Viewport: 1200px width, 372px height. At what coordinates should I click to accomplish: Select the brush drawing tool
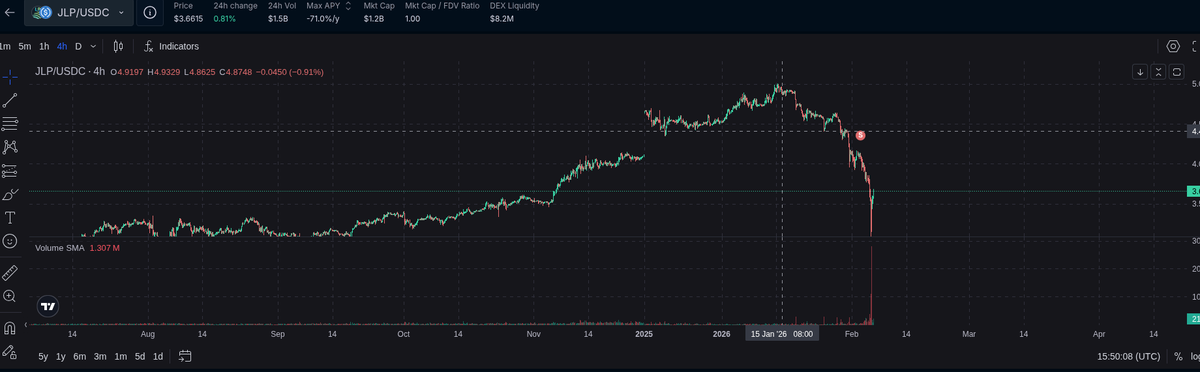[x=10, y=194]
